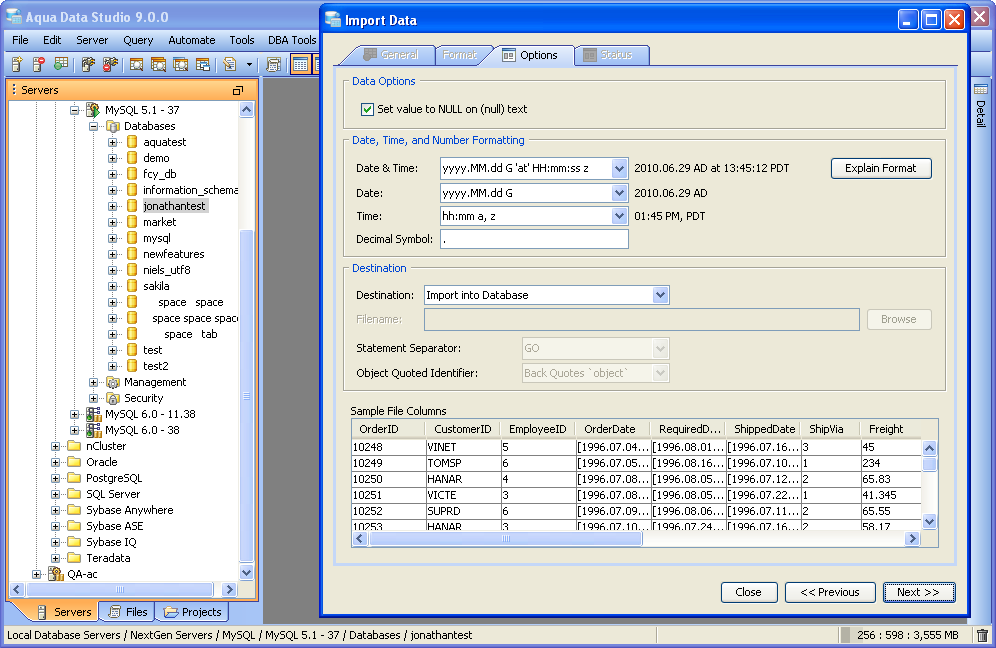Click the scroll down arrow of sample table
Viewport: 996px width, 648px height.
click(929, 522)
